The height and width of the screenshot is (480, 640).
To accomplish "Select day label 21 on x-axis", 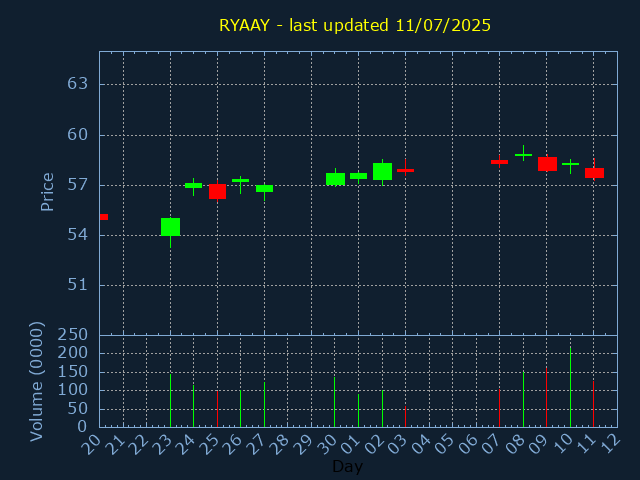I will pos(114,444).
